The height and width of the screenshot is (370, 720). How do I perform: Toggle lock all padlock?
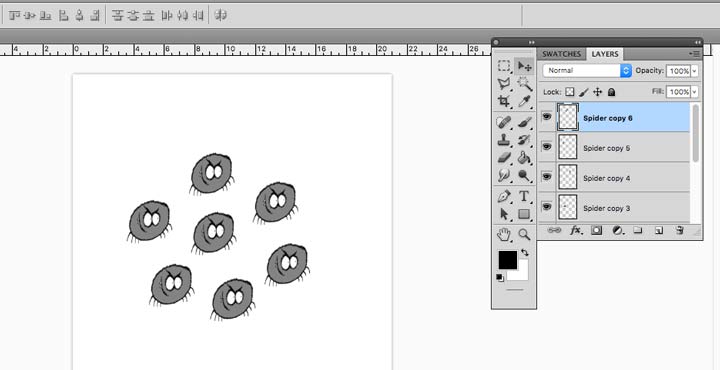[611, 92]
